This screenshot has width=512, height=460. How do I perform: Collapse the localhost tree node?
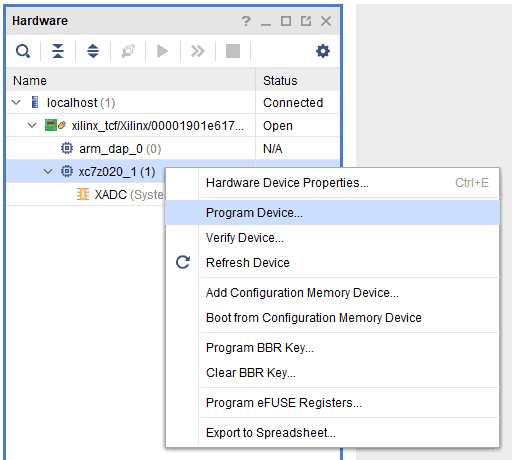click(x=16, y=102)
